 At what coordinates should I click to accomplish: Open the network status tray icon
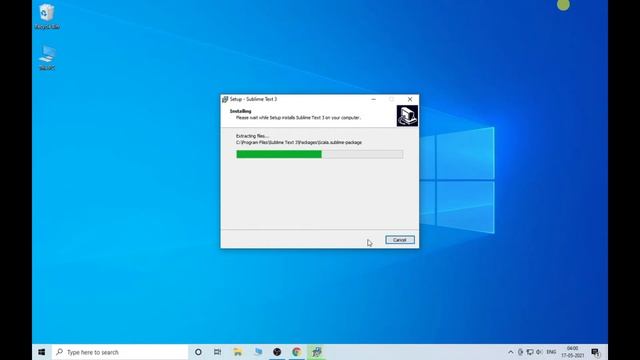tap(530, 352)
